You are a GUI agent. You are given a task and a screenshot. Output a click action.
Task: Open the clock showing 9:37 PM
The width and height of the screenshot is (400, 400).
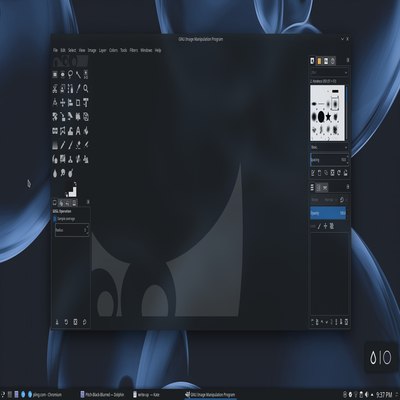tap(384, 395)
